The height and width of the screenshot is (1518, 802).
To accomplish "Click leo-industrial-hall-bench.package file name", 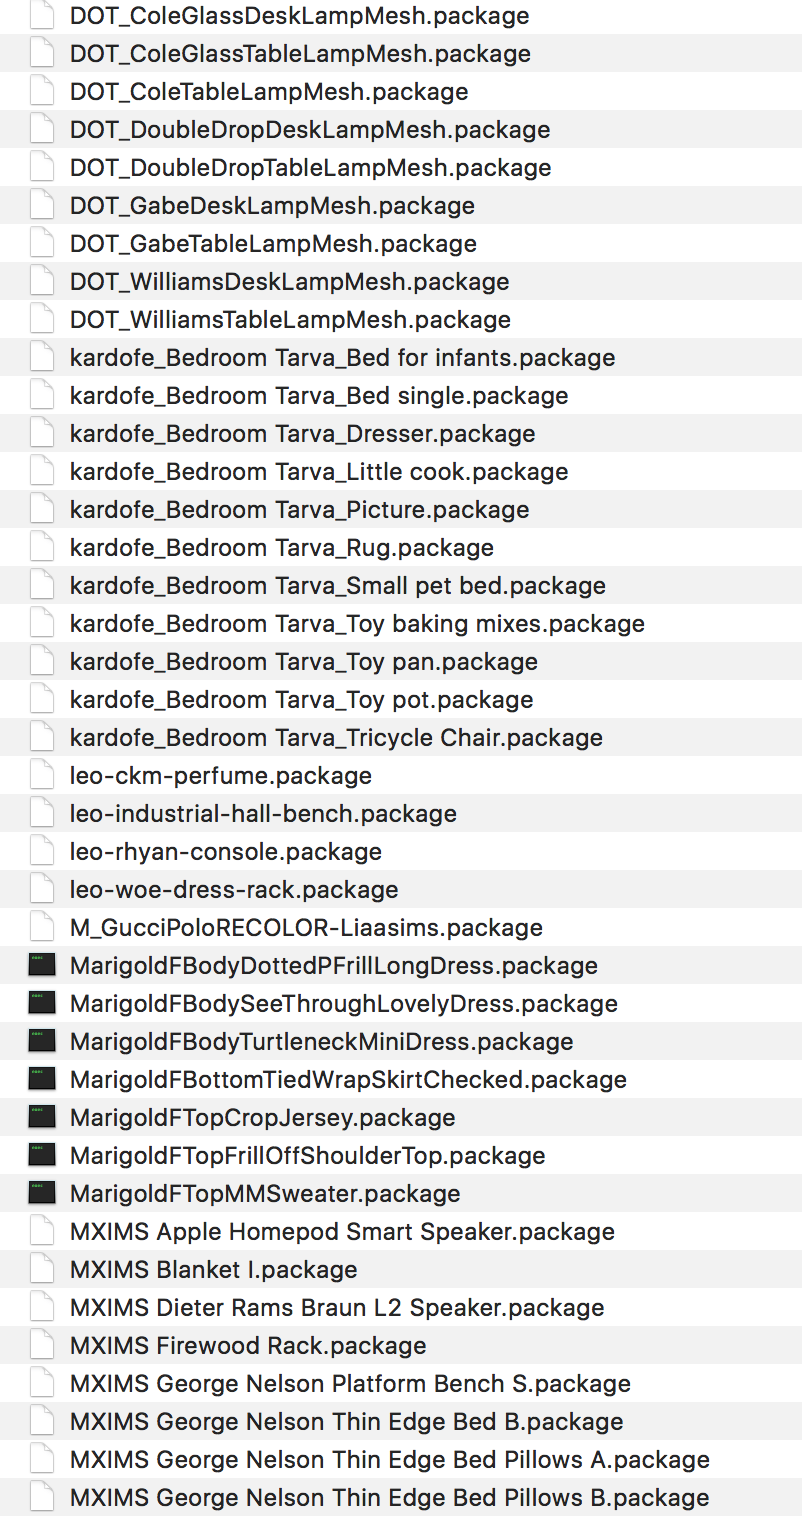I will (x=263, y=813).
